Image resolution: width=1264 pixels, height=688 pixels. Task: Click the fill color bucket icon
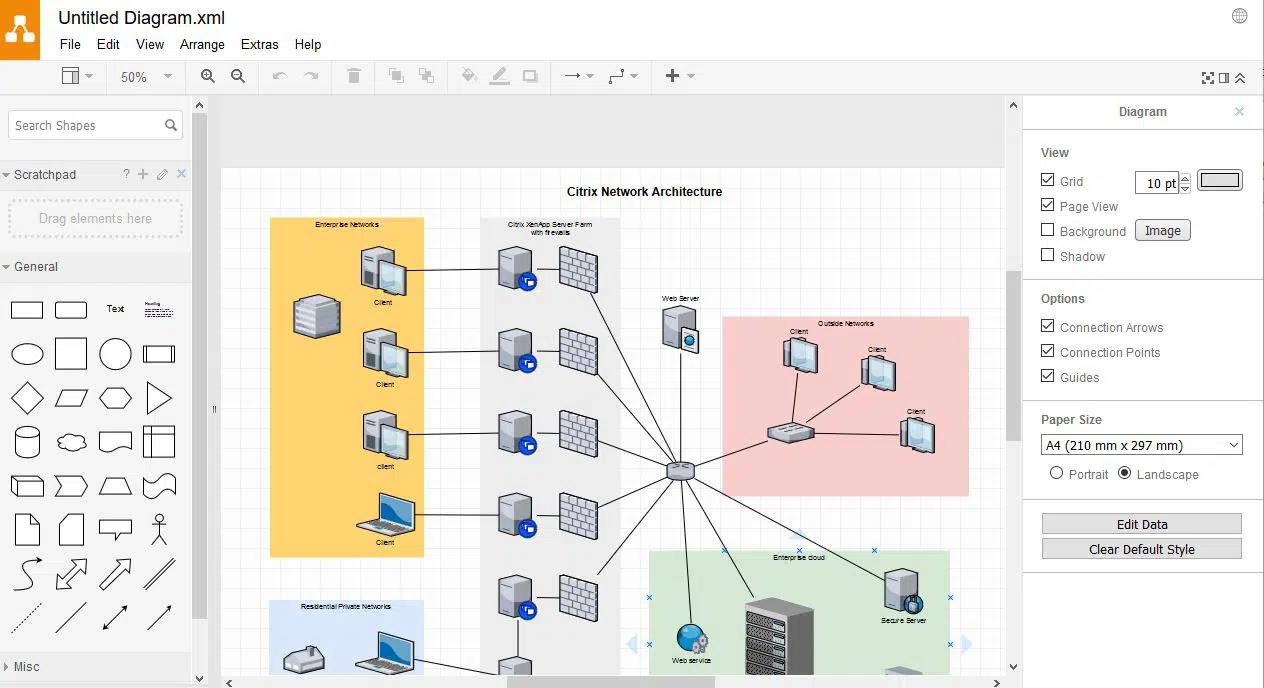click(x=469, y=76)
